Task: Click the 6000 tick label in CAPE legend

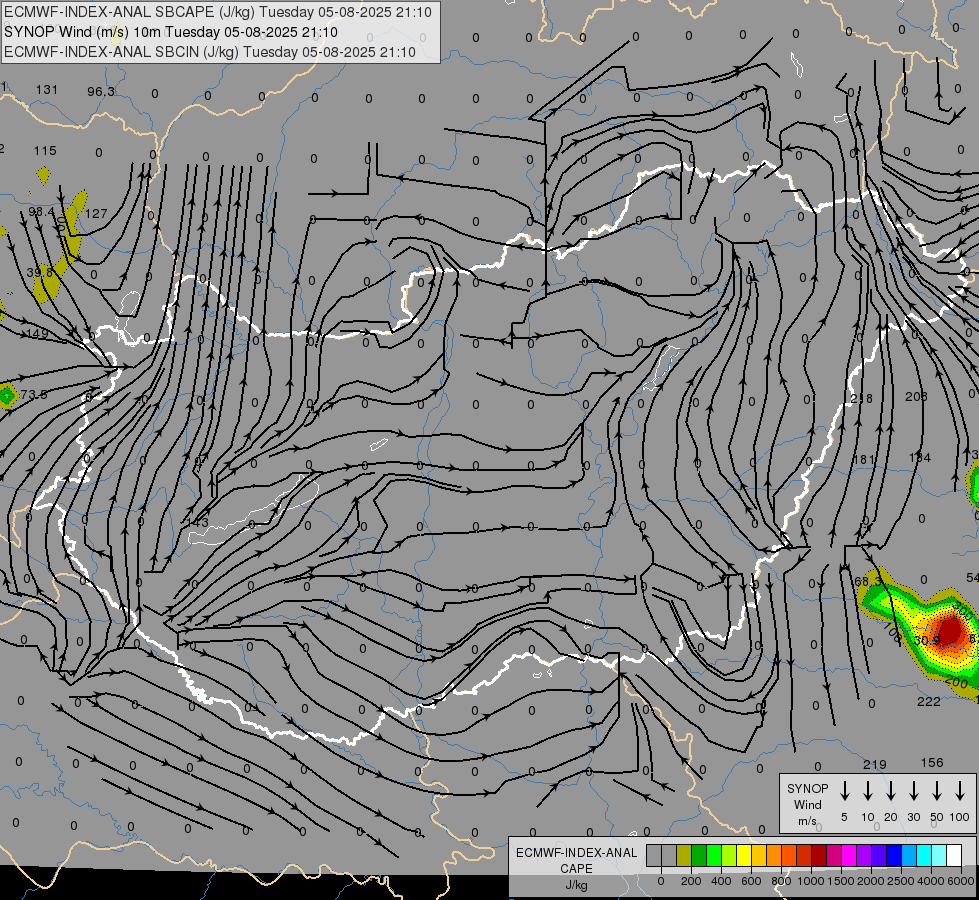Action: [x=961, y=881]
